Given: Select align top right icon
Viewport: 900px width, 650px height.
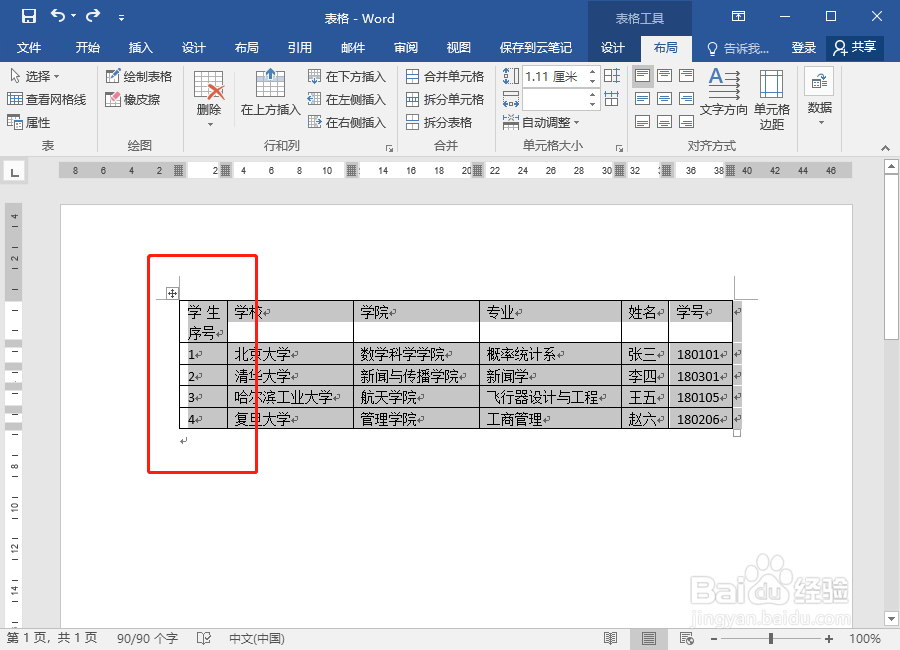Looking at the screenshot, I should [x=686, y=75].
